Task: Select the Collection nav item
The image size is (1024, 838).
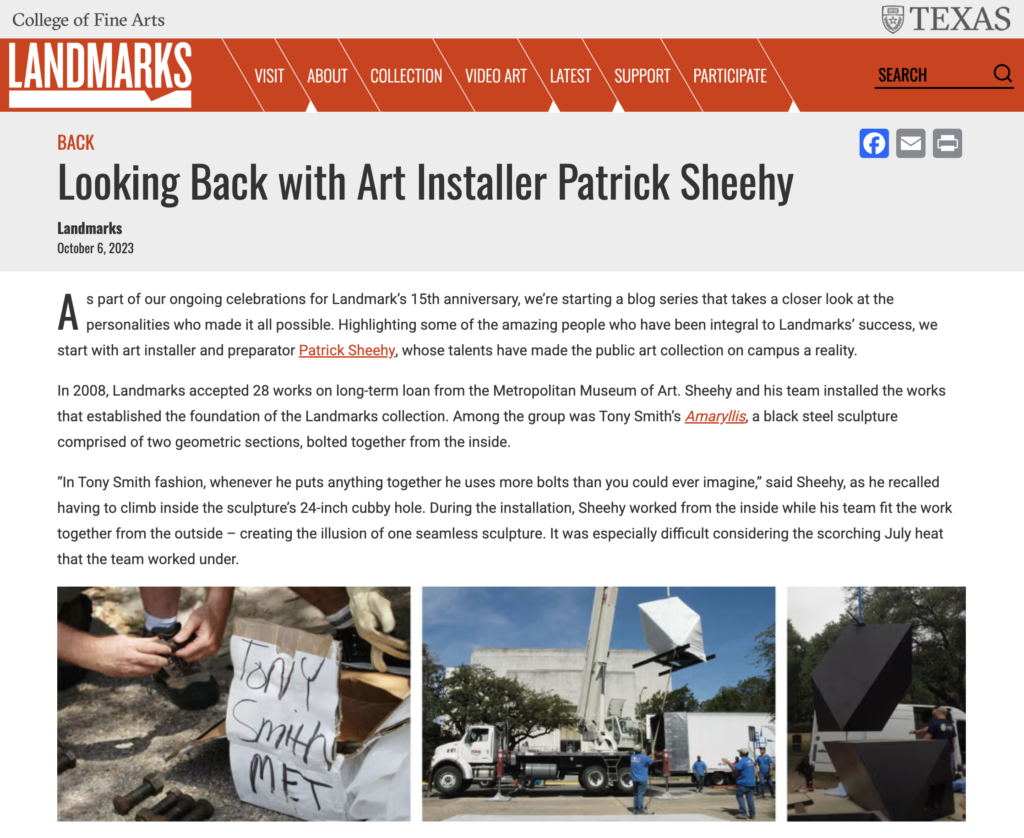Action: [x=406, y=76]
